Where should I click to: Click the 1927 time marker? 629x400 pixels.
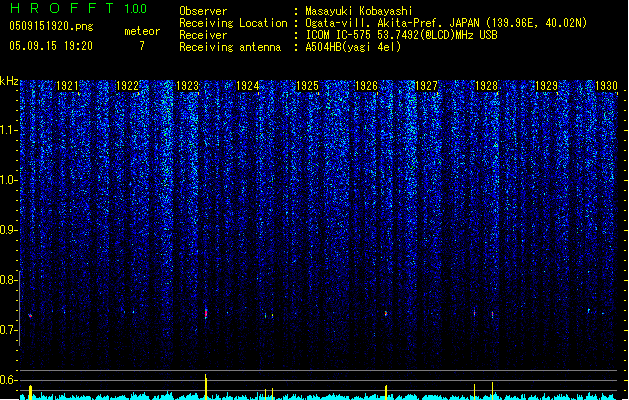[426, 86]
